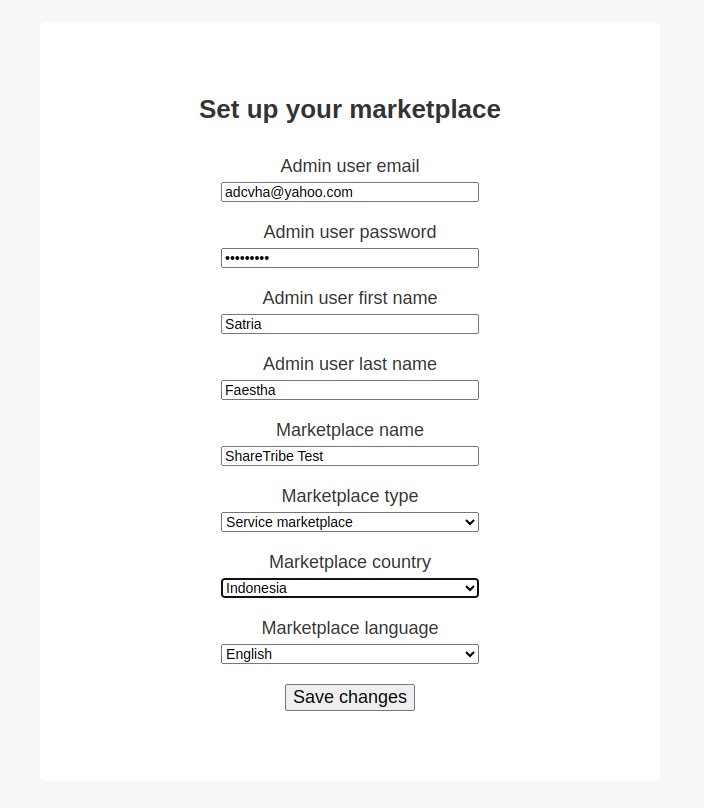The width and height of the screenshot is (704, 808).
Task: Click the "Marketplace language" label
Action: (x=350, y=628)
